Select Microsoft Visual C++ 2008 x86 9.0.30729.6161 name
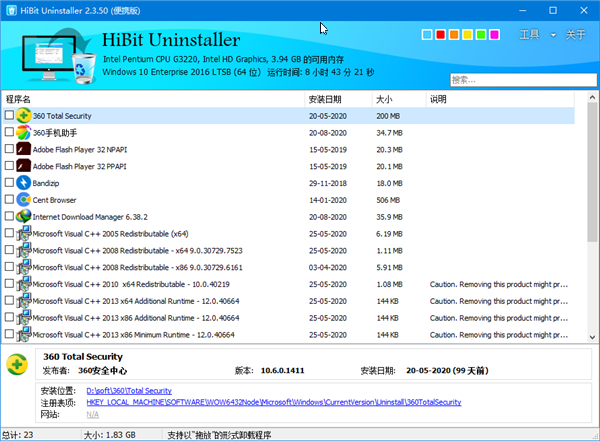Viewport: 600px width, 441px height. tap(137, 268)
